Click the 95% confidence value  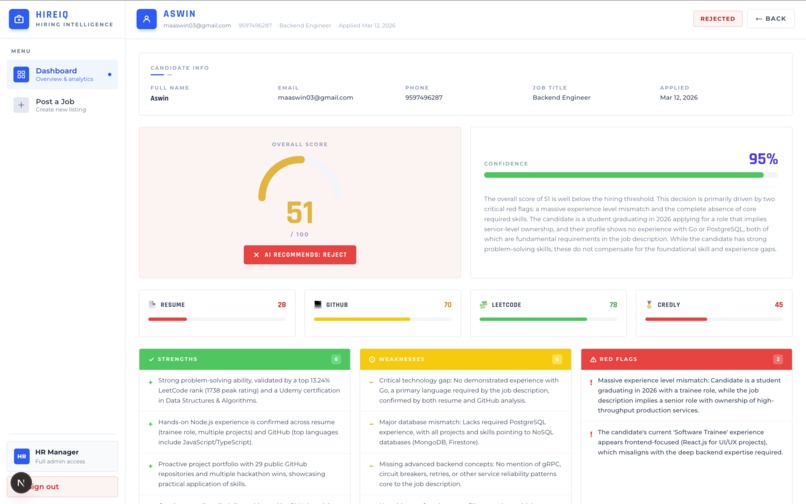(763, 159)
